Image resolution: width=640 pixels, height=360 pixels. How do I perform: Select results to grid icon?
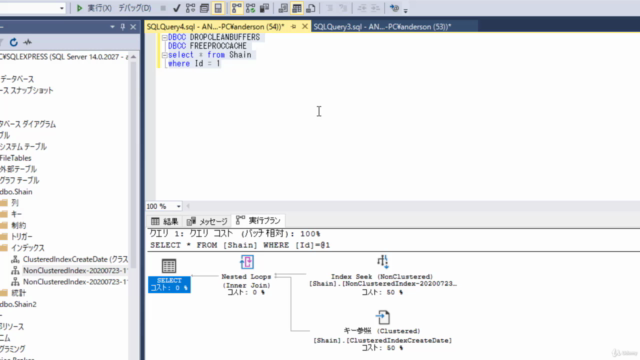pyautogui.click(x=297, y=8)
